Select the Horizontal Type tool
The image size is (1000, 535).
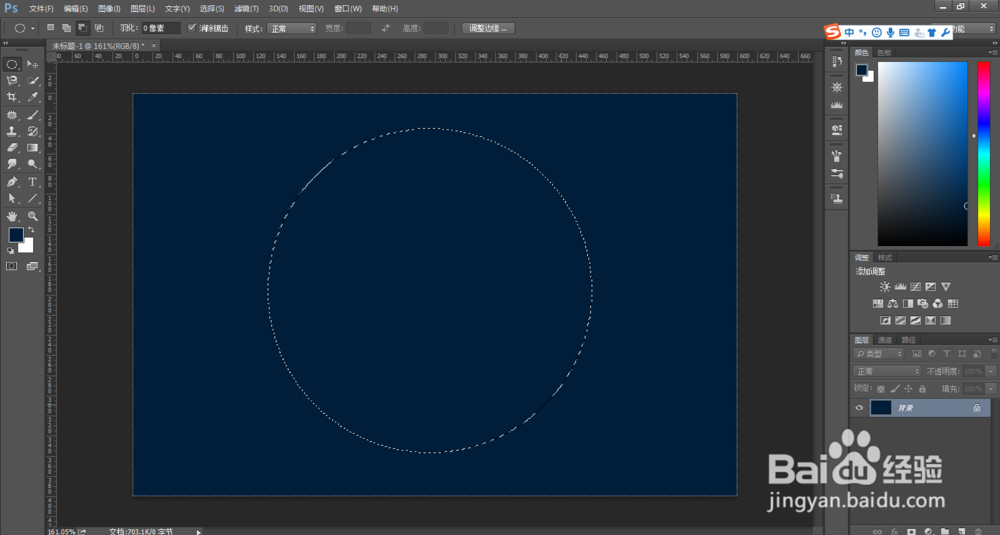pyautogui.click(x=33, y=182)
